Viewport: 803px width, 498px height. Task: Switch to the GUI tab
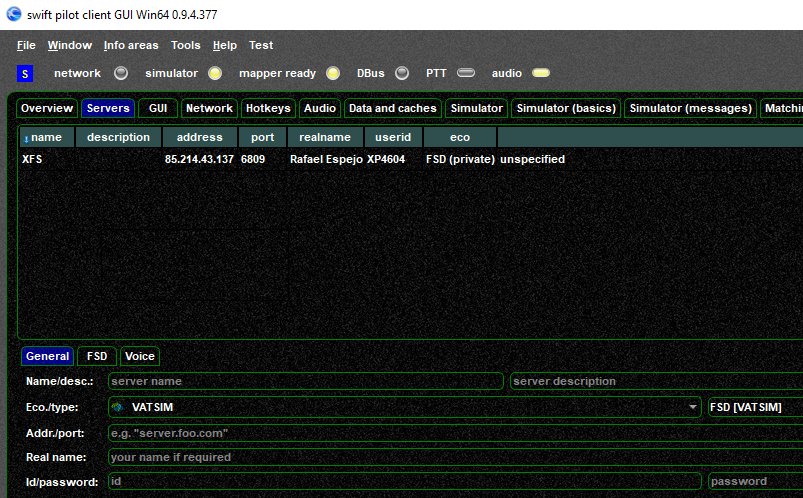click(x=158, y=108)
